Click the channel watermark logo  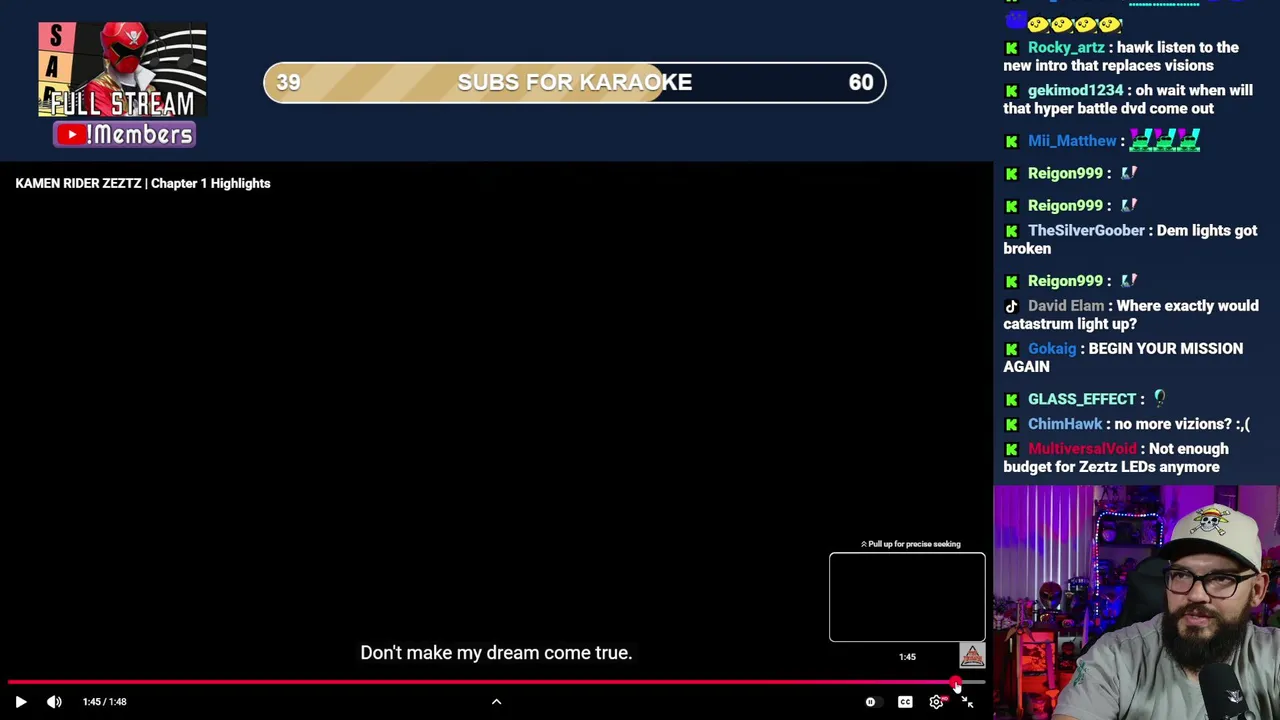point(972,656)
